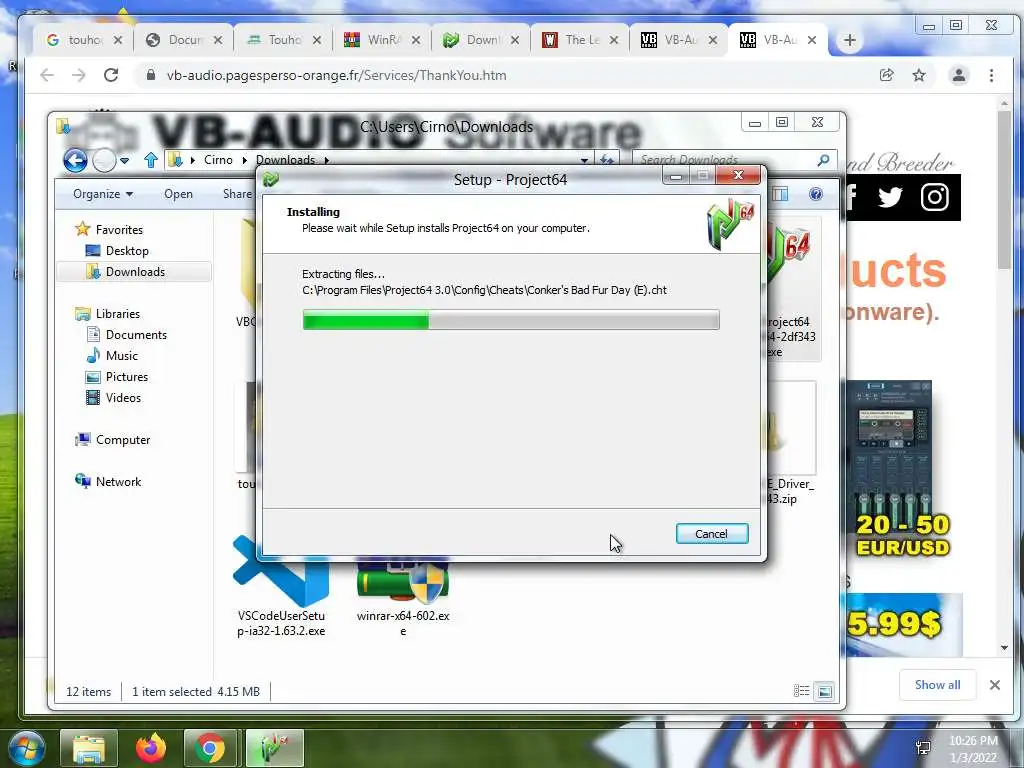Open the Chrome three-dot menu
Image resolution: width=1024 pixels, height=768 pixels.
[x=991, y=75]
